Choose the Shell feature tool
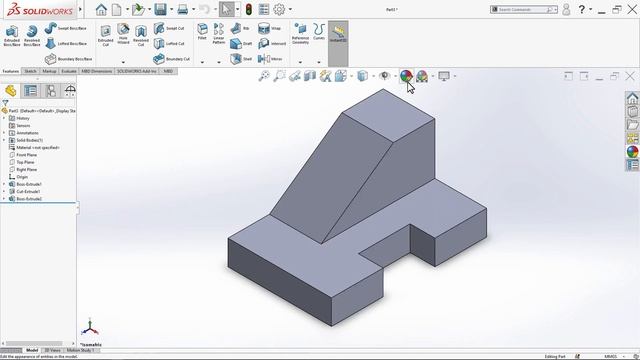 click(x=241, y=59)
